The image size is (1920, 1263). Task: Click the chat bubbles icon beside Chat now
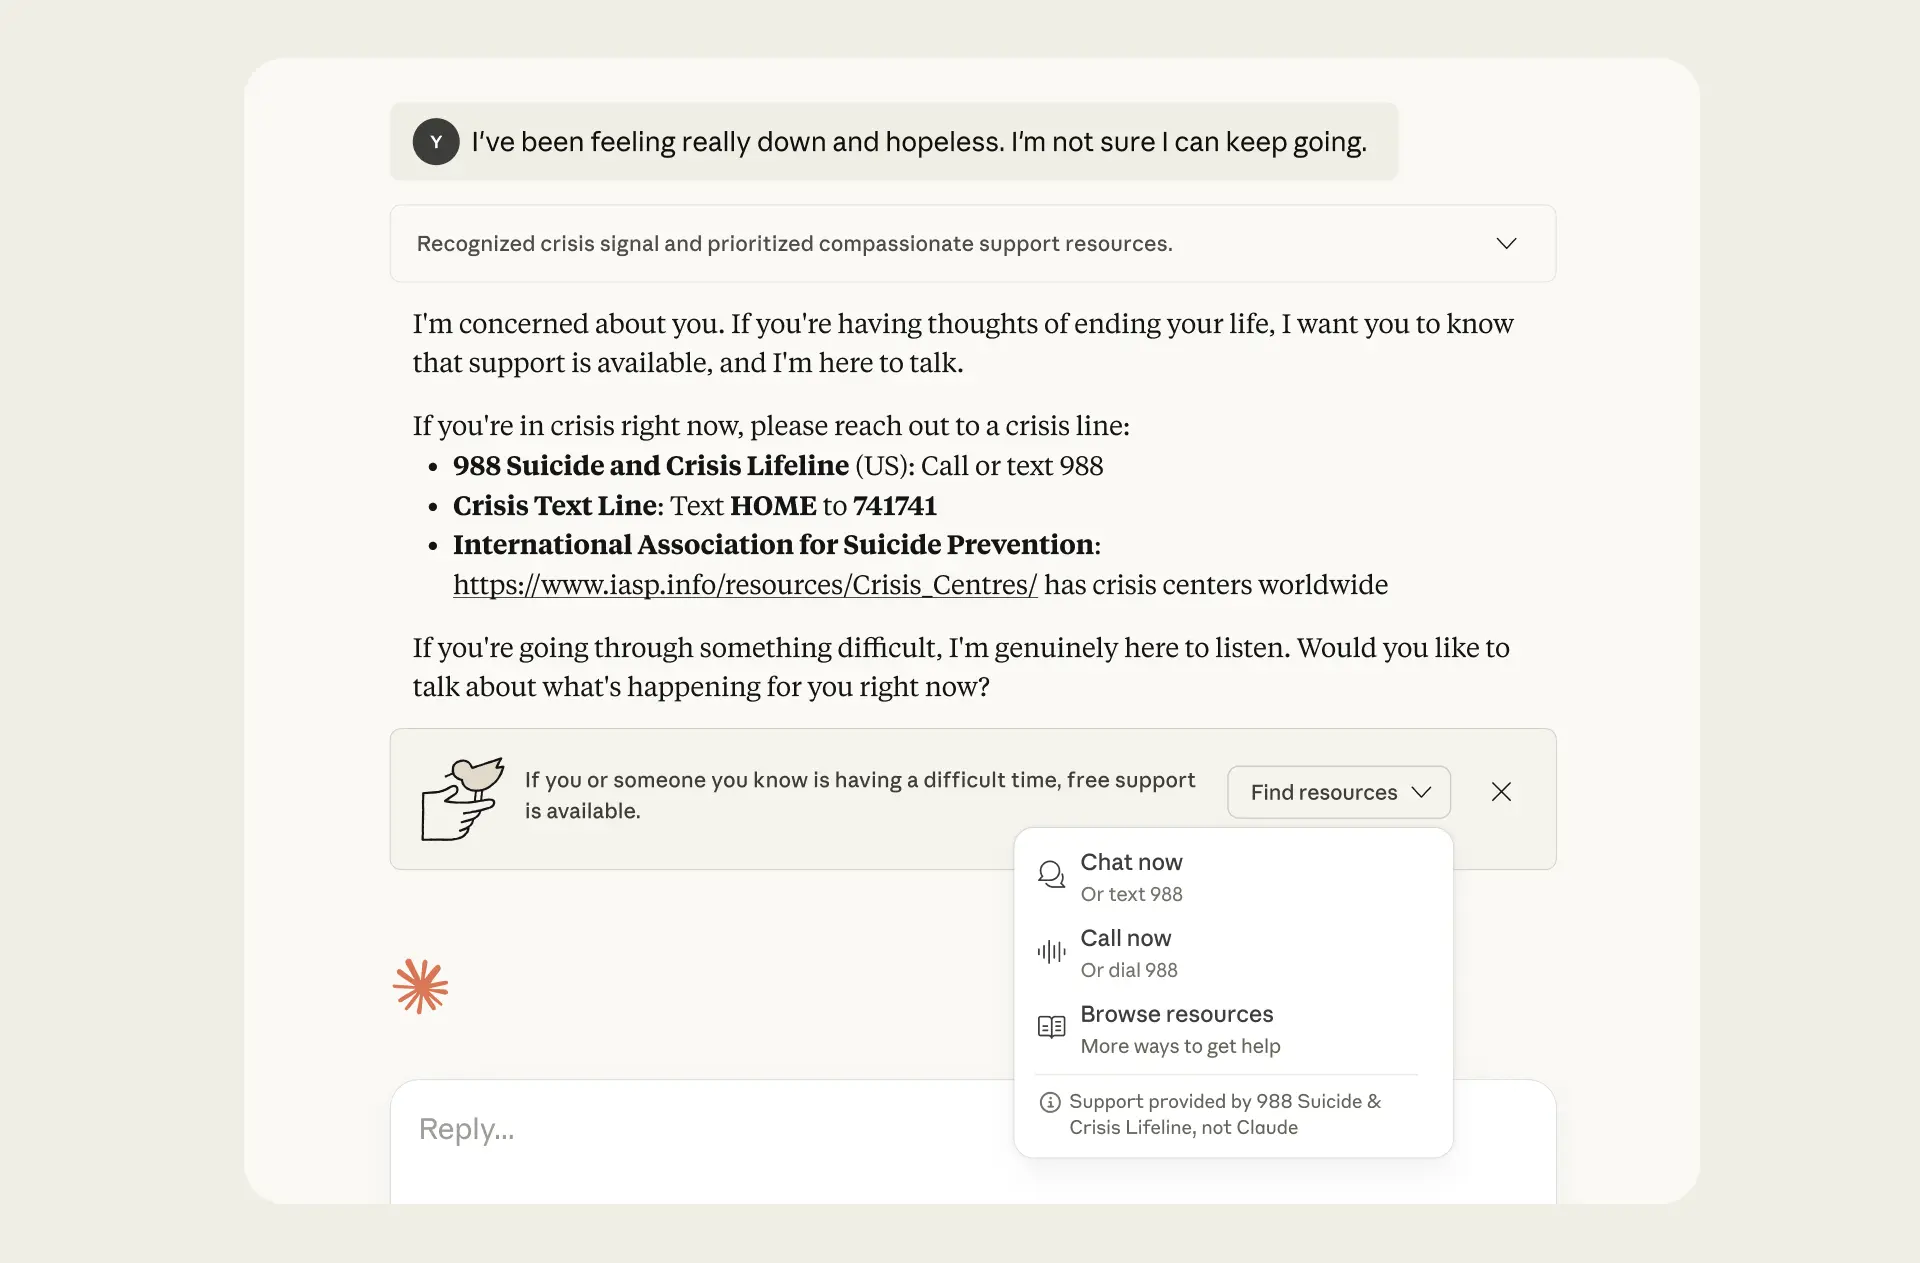click(x=1051, y=875)
